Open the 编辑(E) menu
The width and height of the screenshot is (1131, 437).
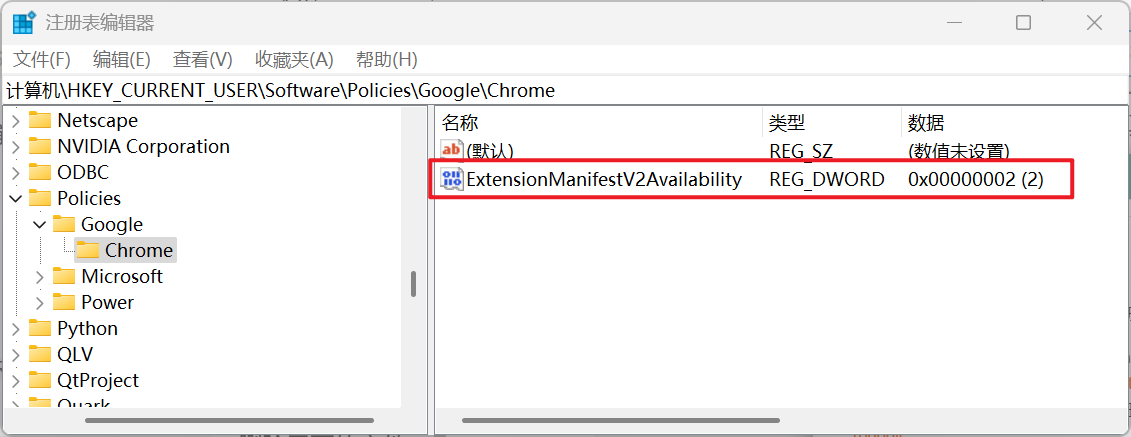click(122, 59)
